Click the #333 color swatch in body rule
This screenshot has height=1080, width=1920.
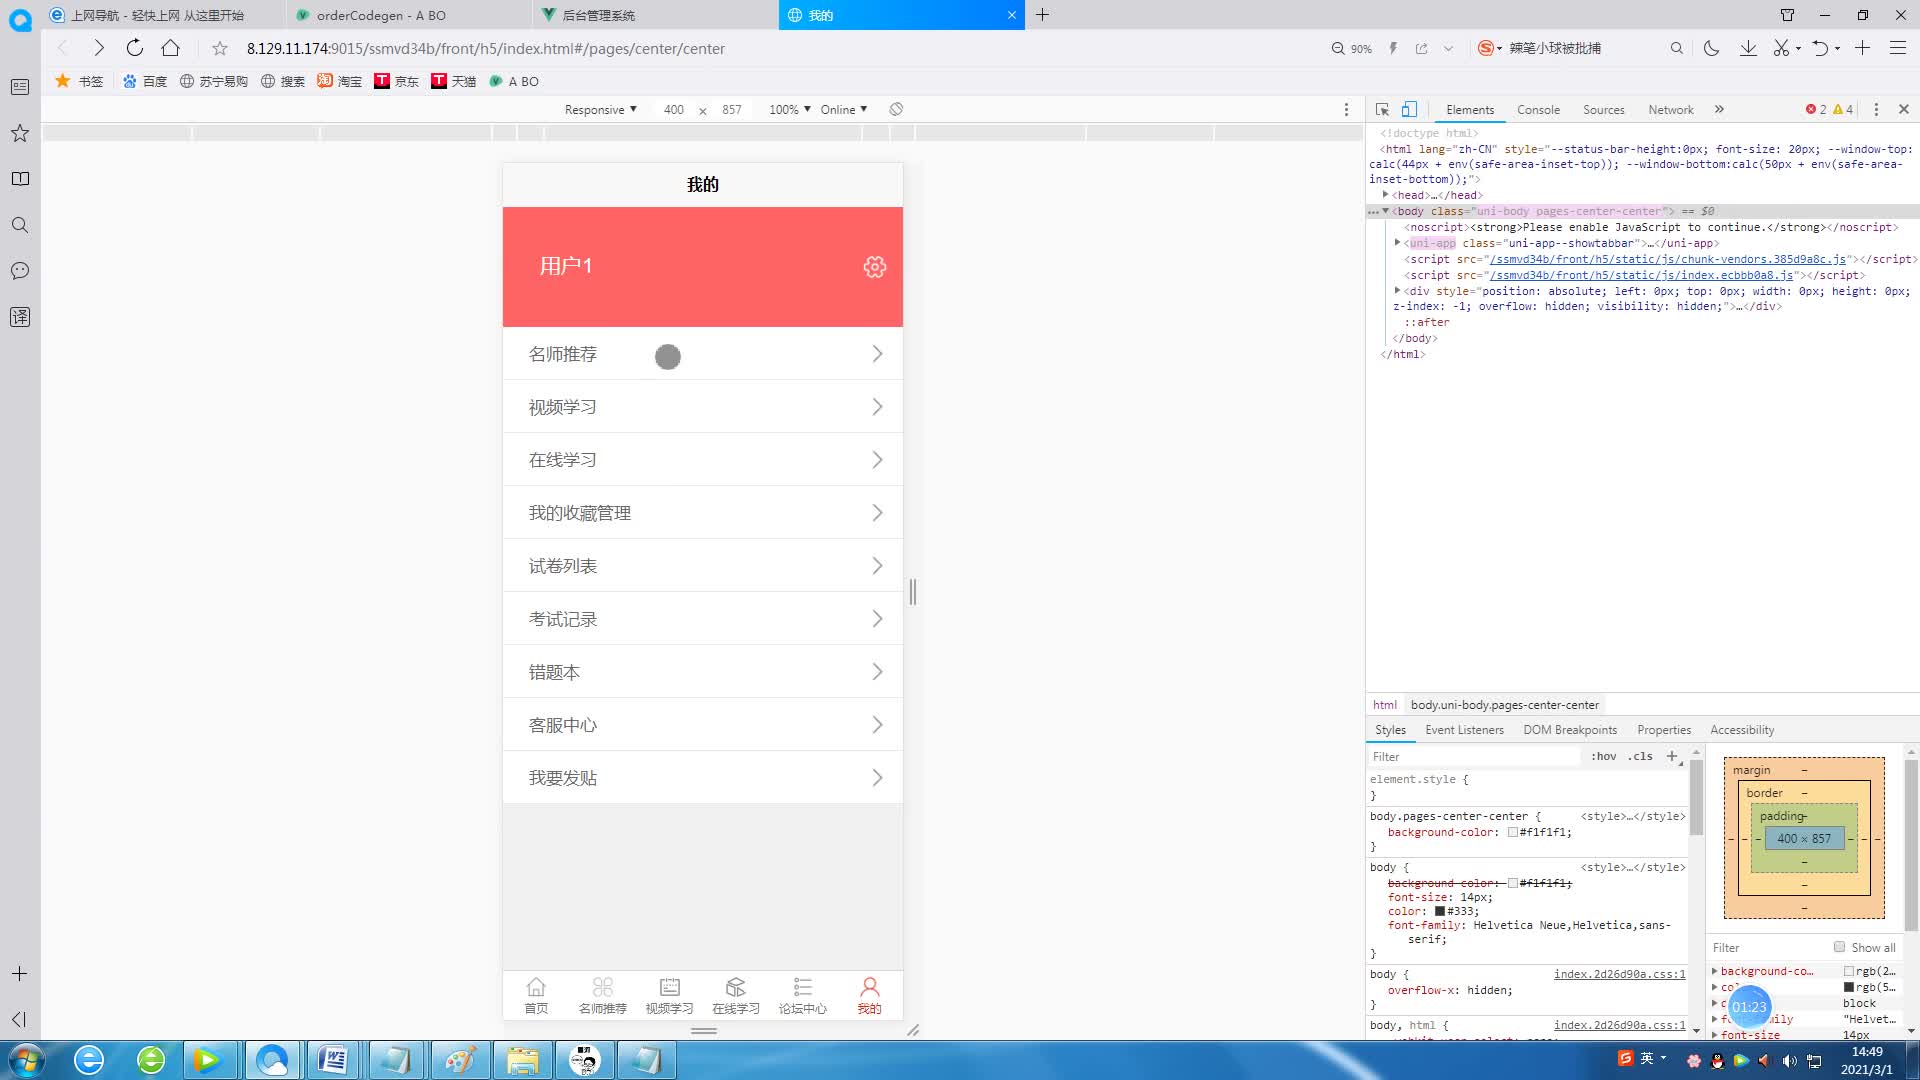click(1440, 911)
